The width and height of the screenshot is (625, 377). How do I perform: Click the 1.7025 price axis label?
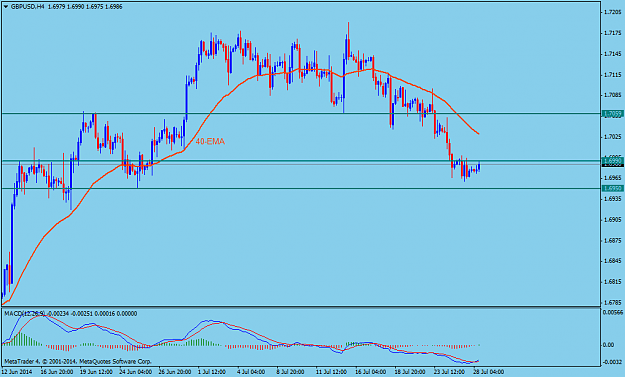coord(613,137)
